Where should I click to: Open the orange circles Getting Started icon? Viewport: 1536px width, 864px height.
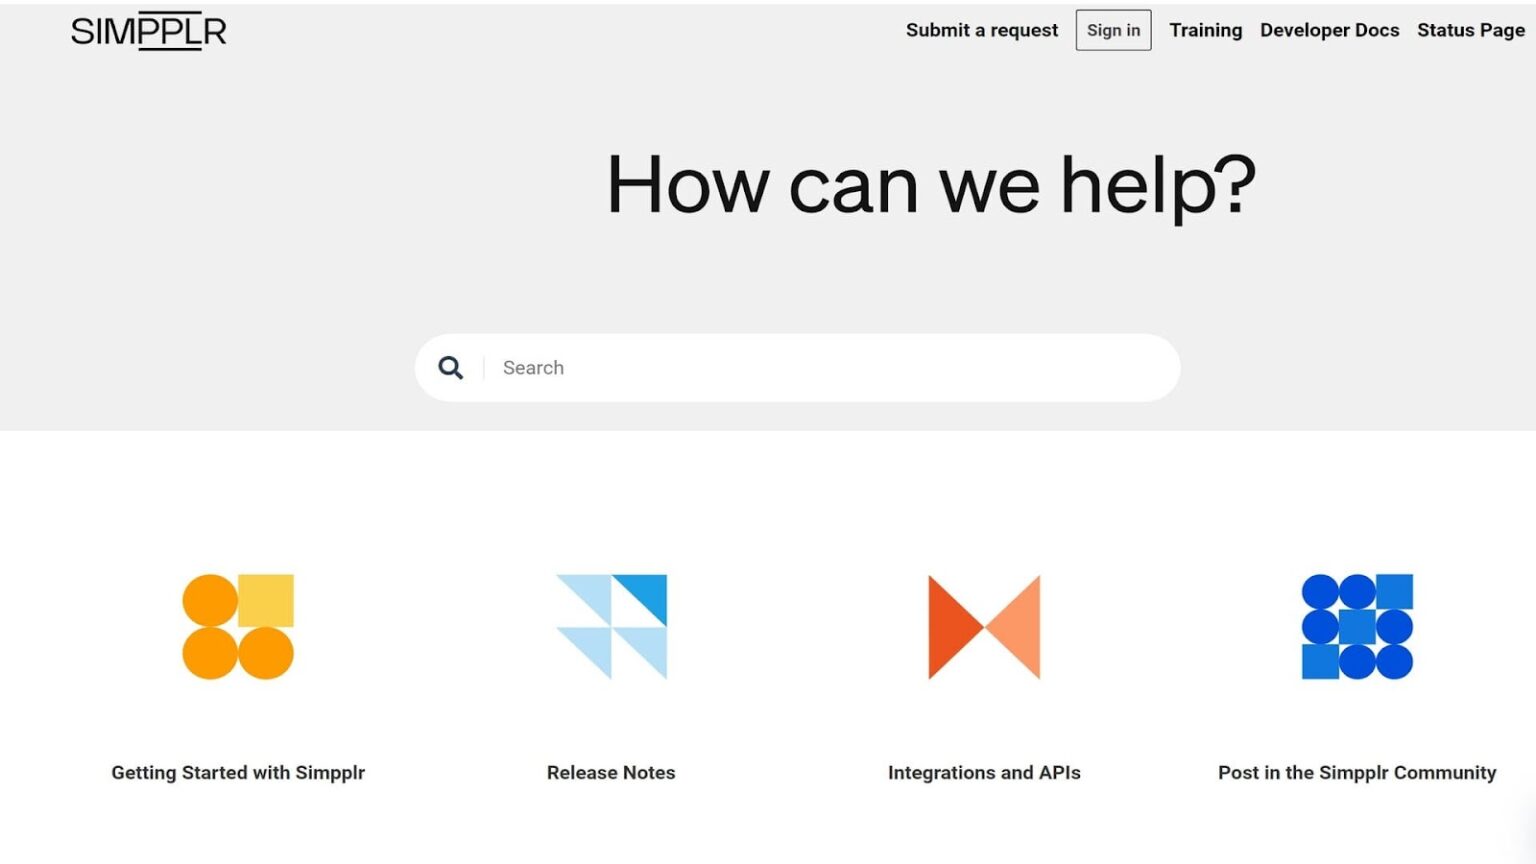pos(237,627)
